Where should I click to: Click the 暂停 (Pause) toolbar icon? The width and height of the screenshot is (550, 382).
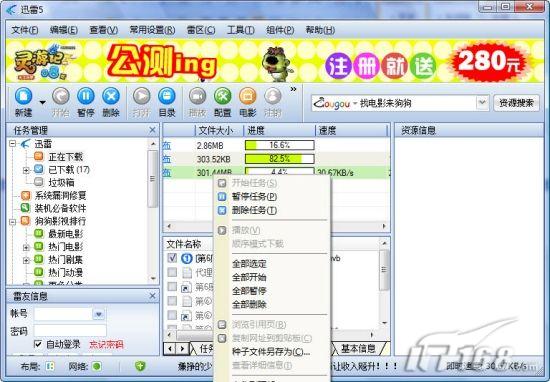(86, 96)
